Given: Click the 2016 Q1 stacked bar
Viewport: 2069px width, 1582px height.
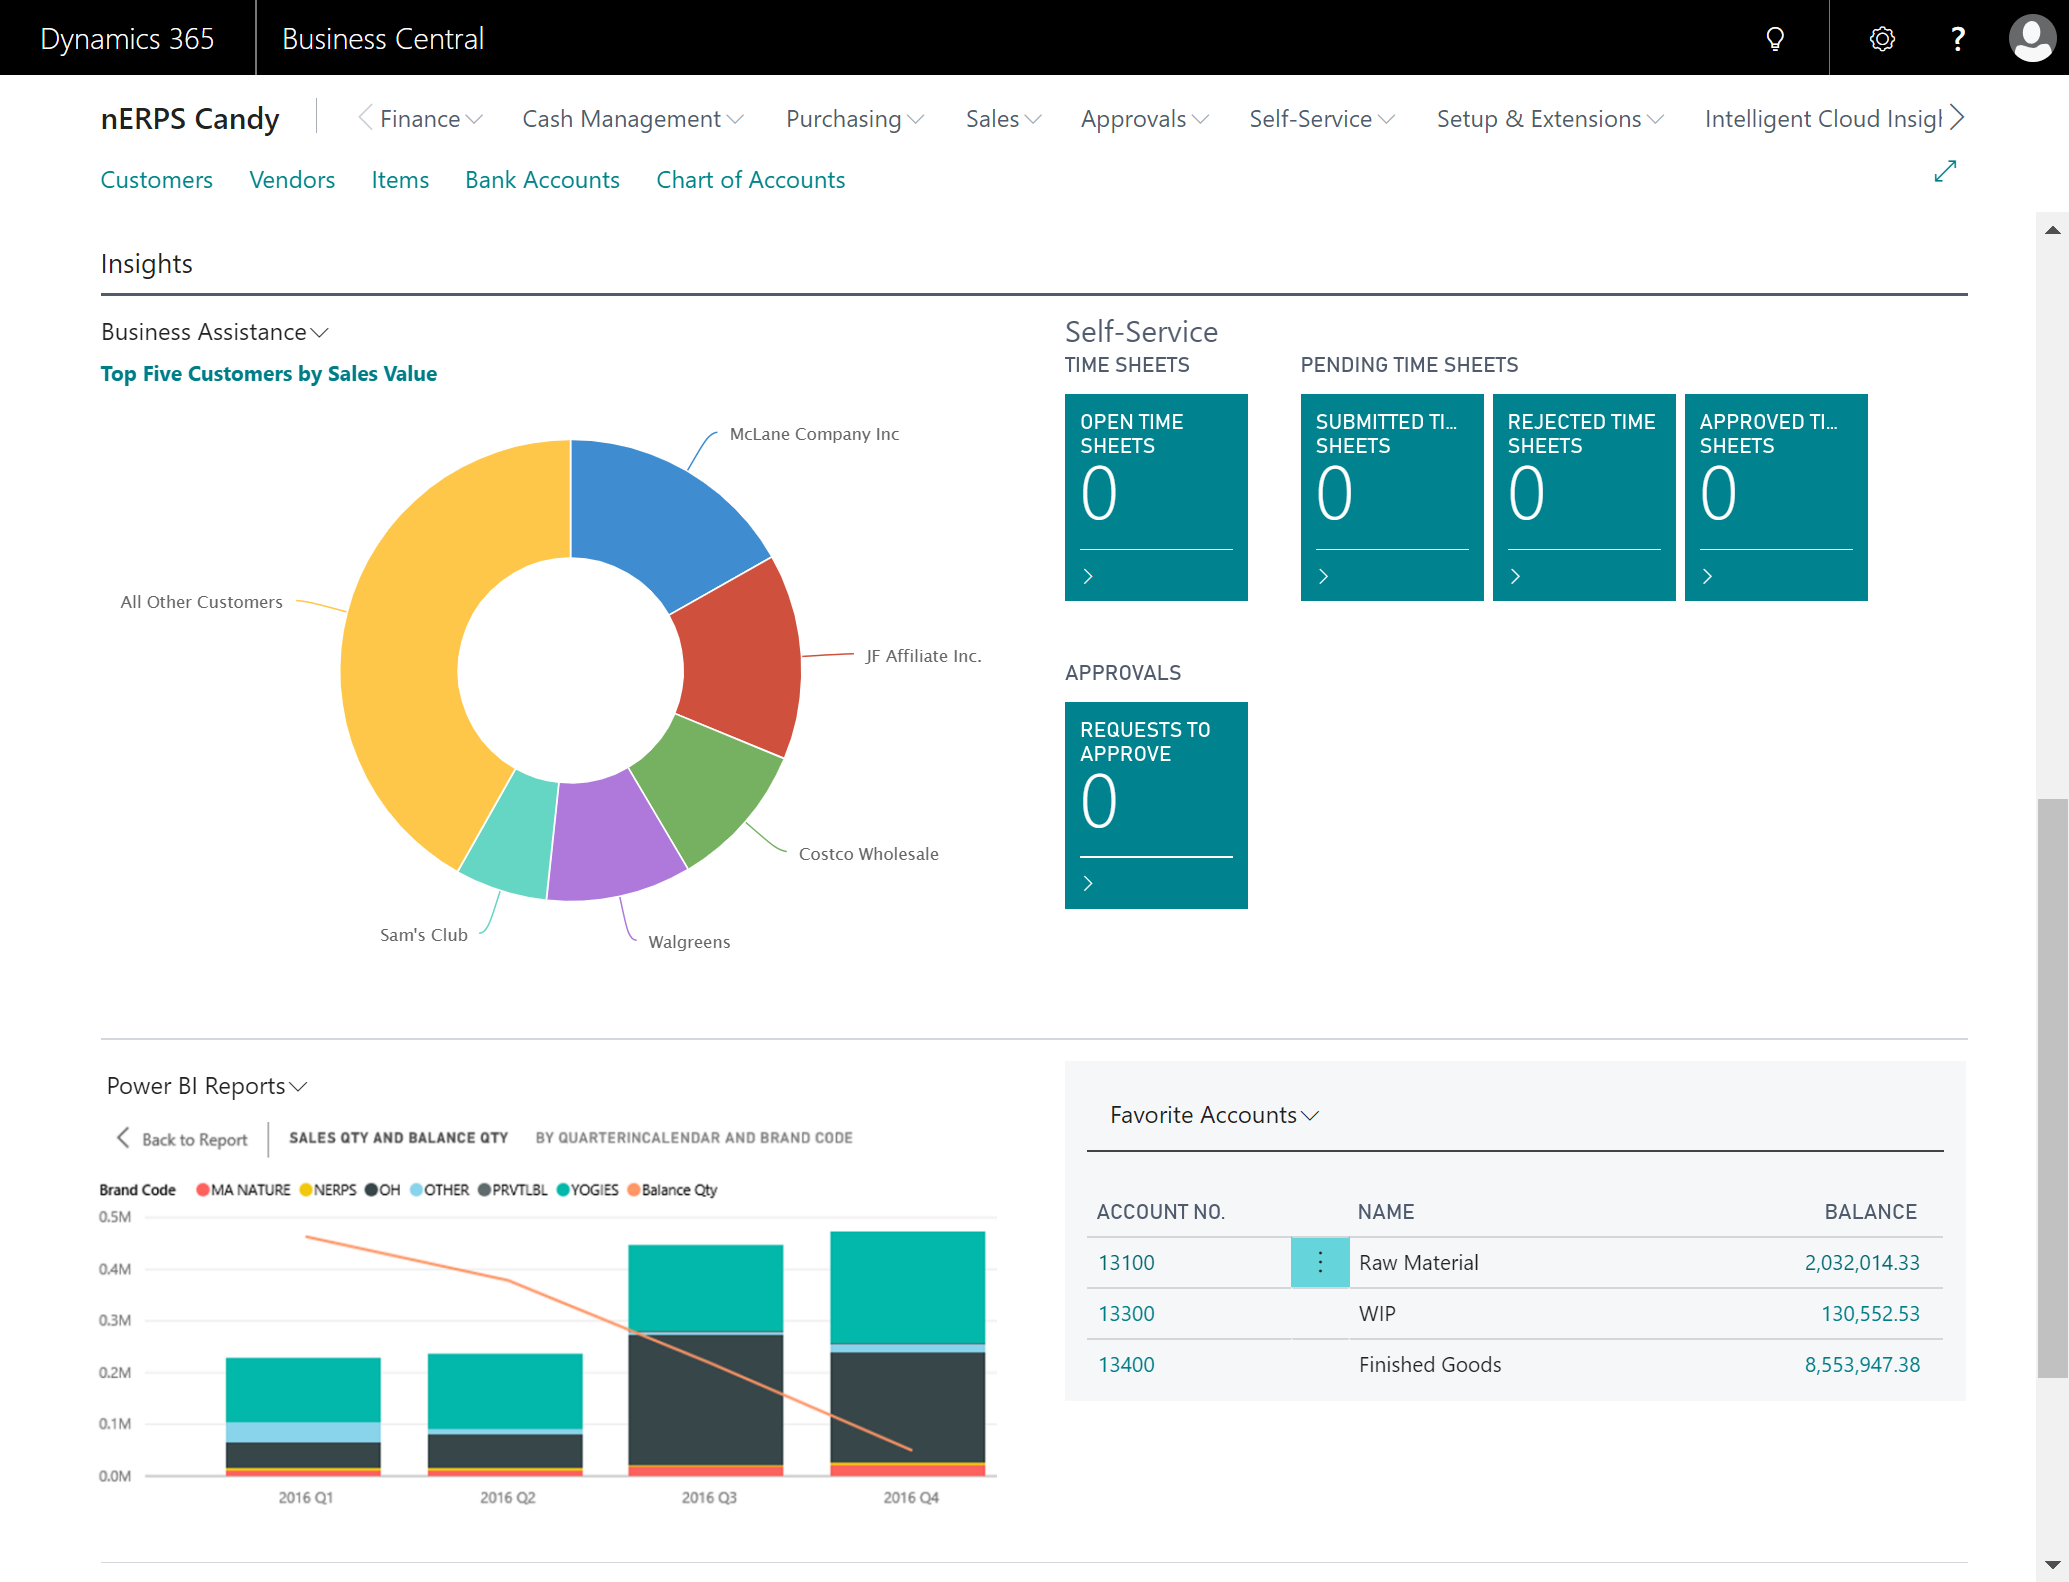Looking at the screenshot, I should click(x=303, y=1417).
